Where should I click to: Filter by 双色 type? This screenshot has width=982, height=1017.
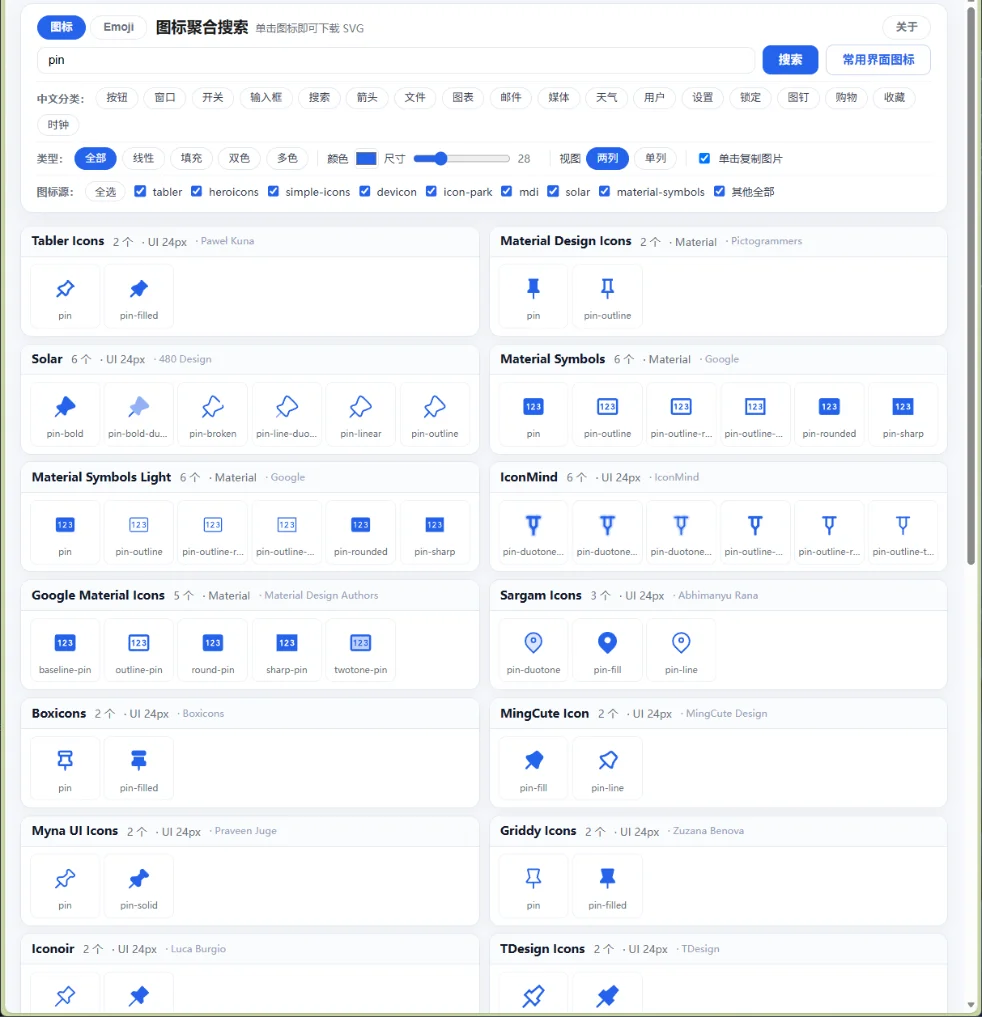tap(239, 158)
